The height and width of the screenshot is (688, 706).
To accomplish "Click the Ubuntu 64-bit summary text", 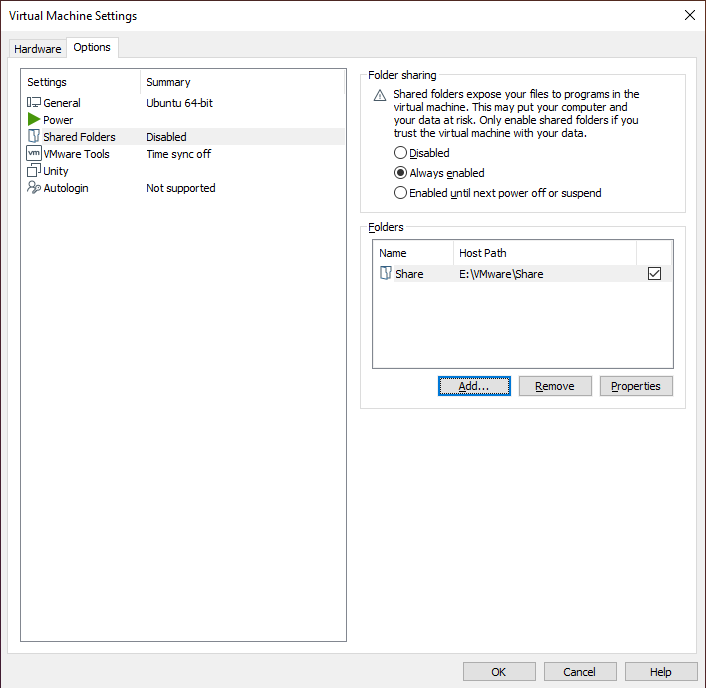I will pyautogui.click(x=179, y=103).
